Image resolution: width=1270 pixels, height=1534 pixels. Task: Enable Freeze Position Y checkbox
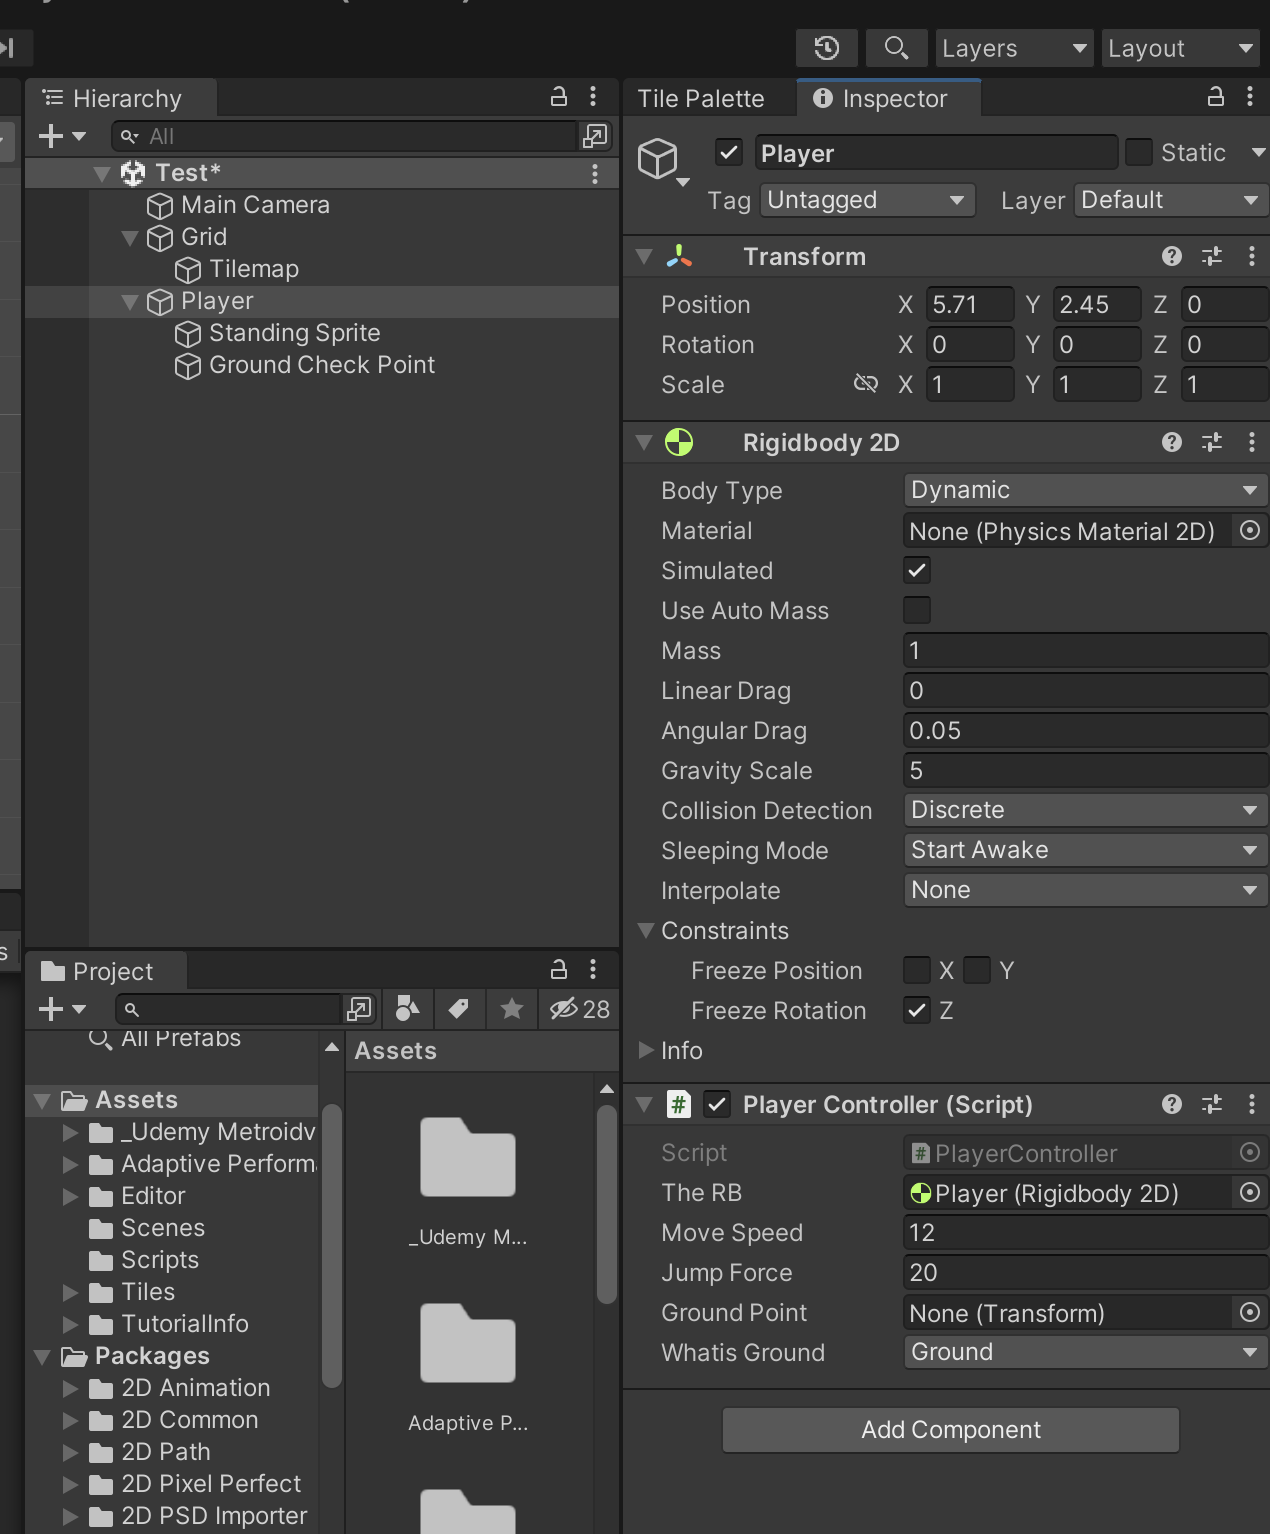[977, 970]
